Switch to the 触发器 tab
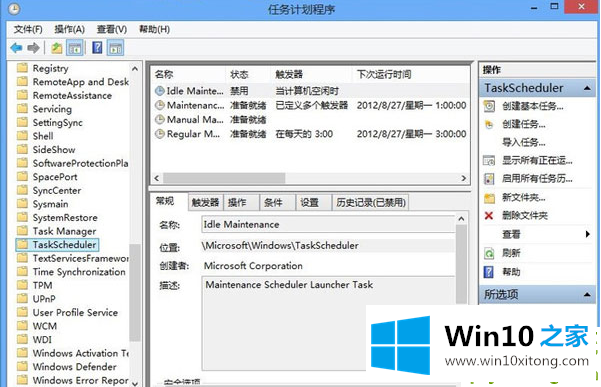Viewport: 601px width, 387px height. (x=205, y=203)
